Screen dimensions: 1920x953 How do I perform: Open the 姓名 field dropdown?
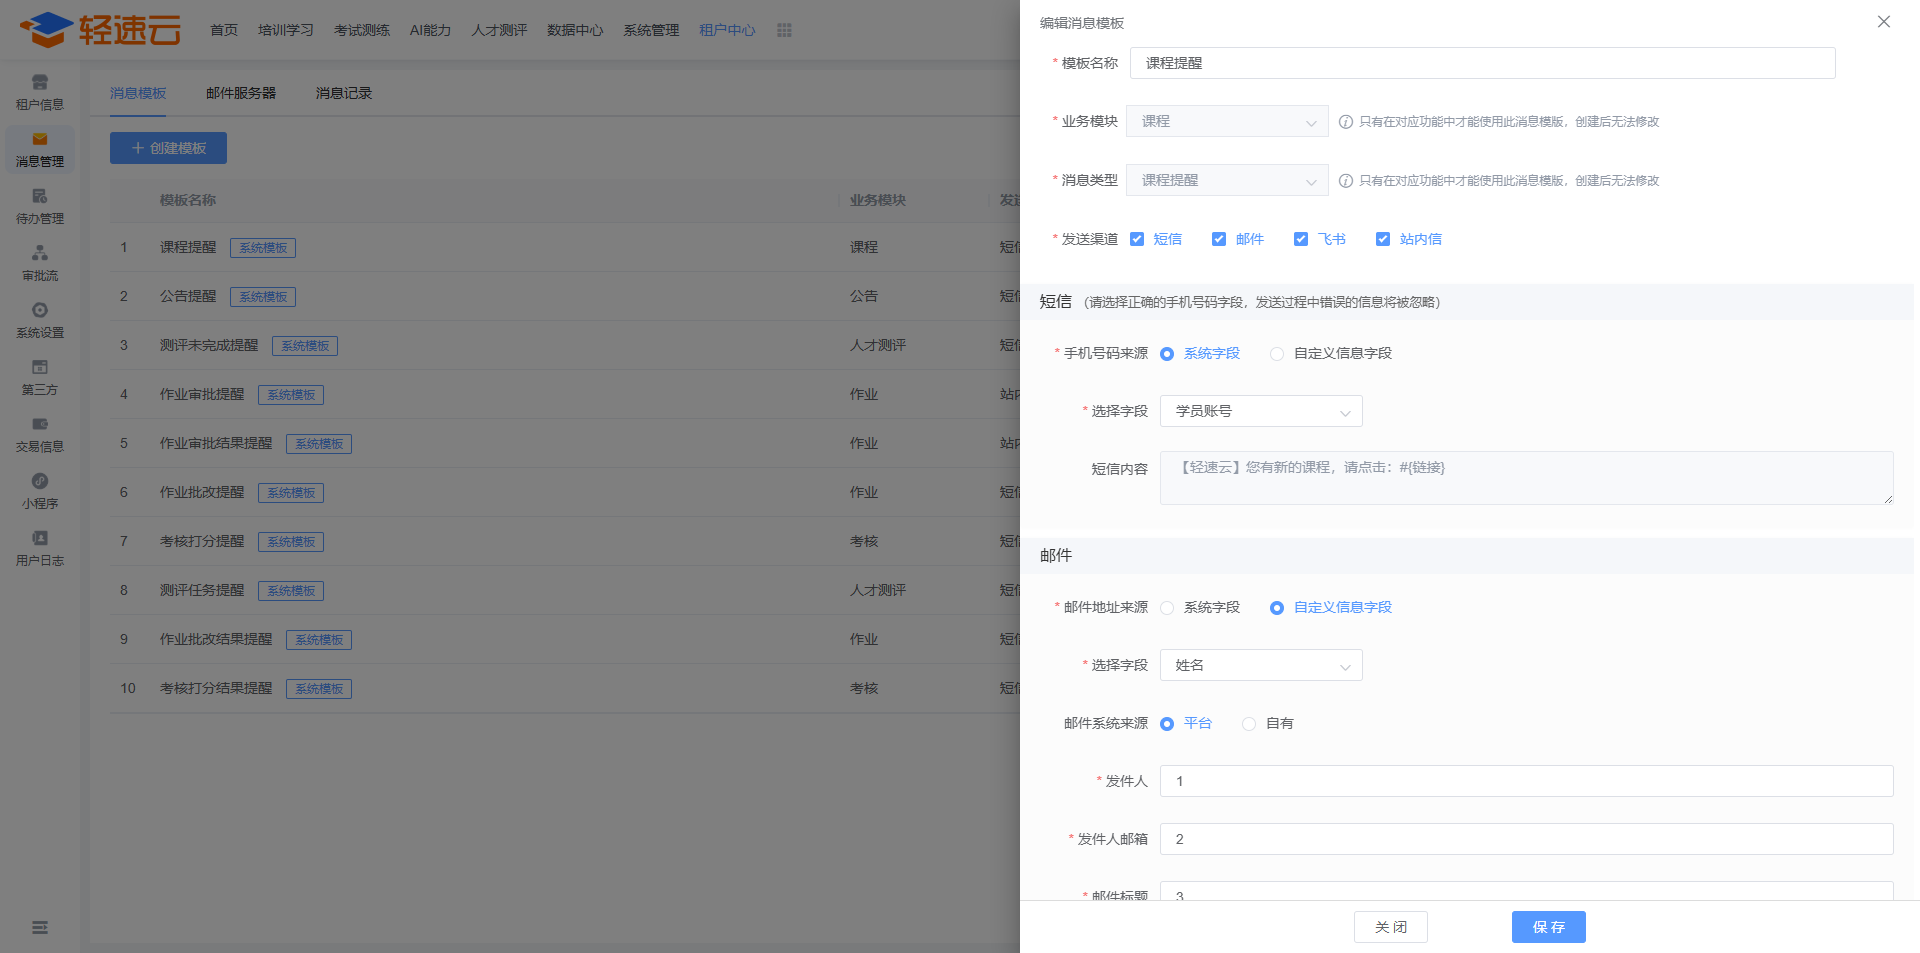click(1260, 666)
